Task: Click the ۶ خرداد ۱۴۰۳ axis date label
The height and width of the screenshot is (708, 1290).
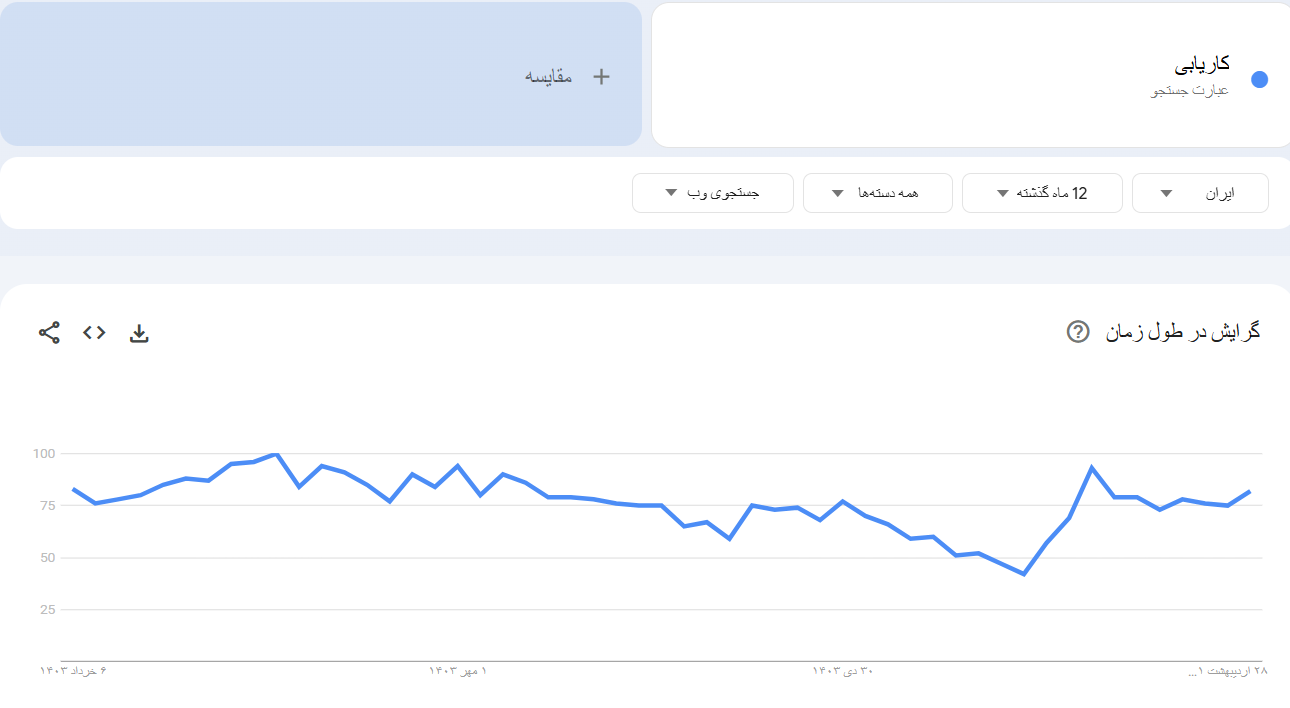Action: point(73,671)
